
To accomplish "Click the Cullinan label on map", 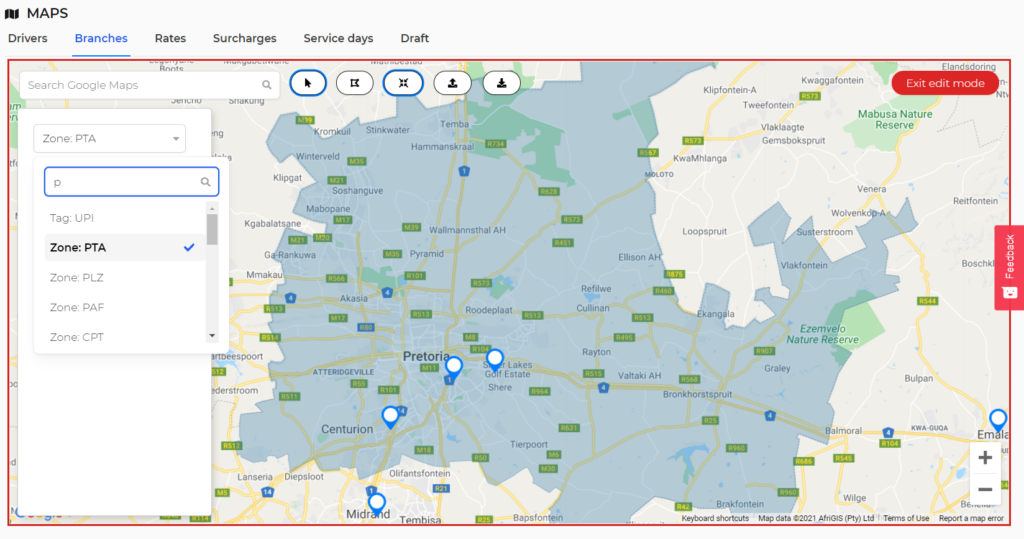I will click(x=592, y=308).
